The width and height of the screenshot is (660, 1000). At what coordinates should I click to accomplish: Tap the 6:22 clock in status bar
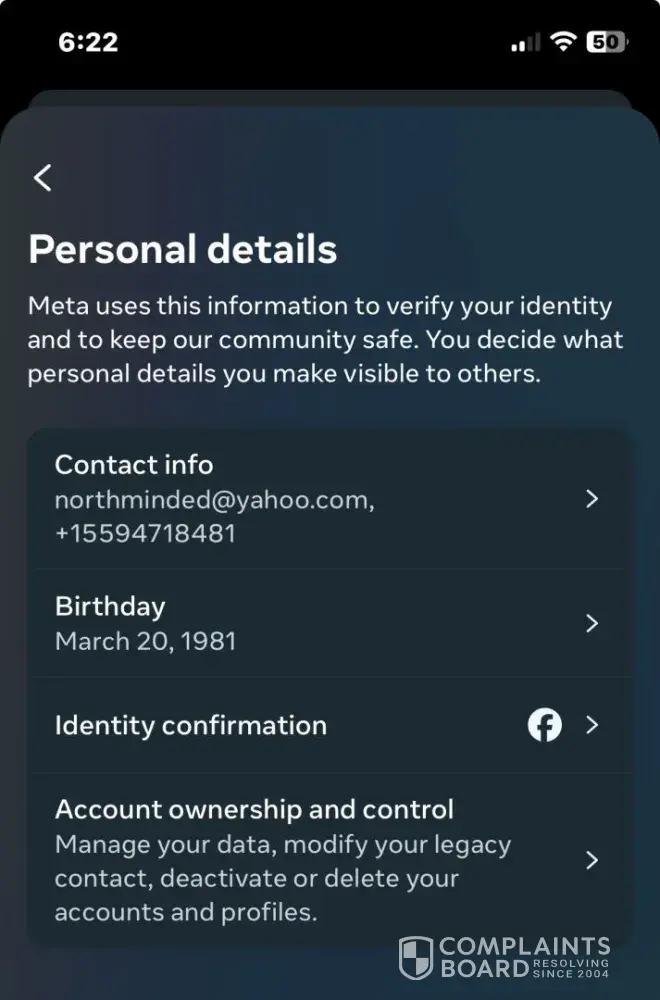pyautogui.click(x=88, y=43)
